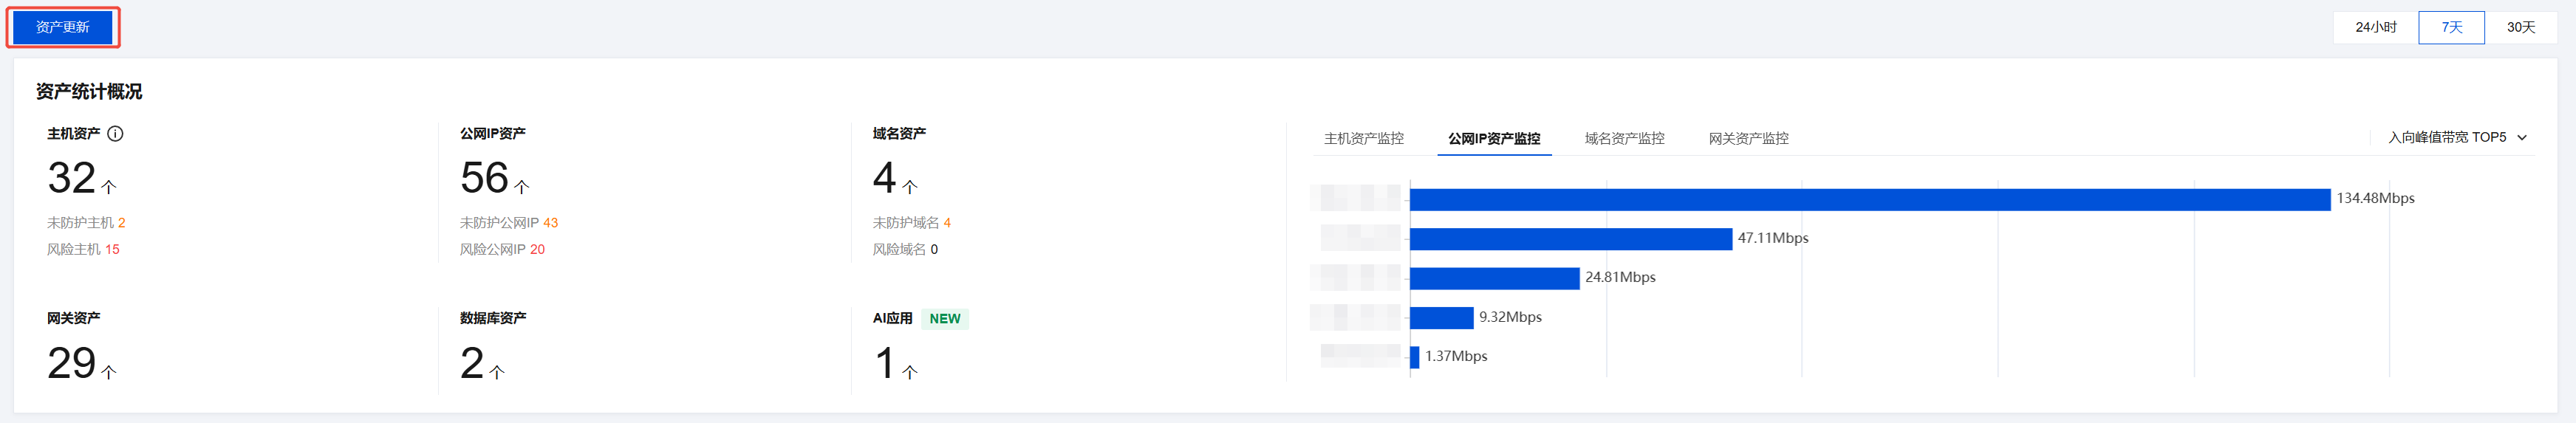Select the 24小时 time range
The image size is (2576, 423).
[x=2375, y=27]
